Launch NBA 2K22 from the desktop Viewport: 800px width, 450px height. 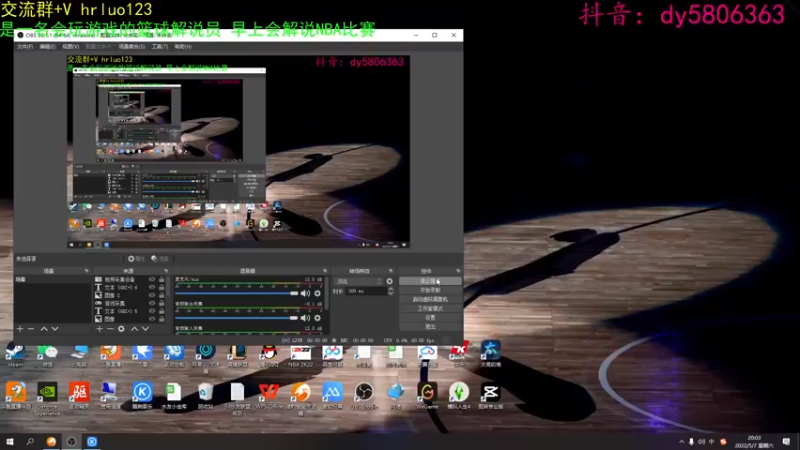301,354
